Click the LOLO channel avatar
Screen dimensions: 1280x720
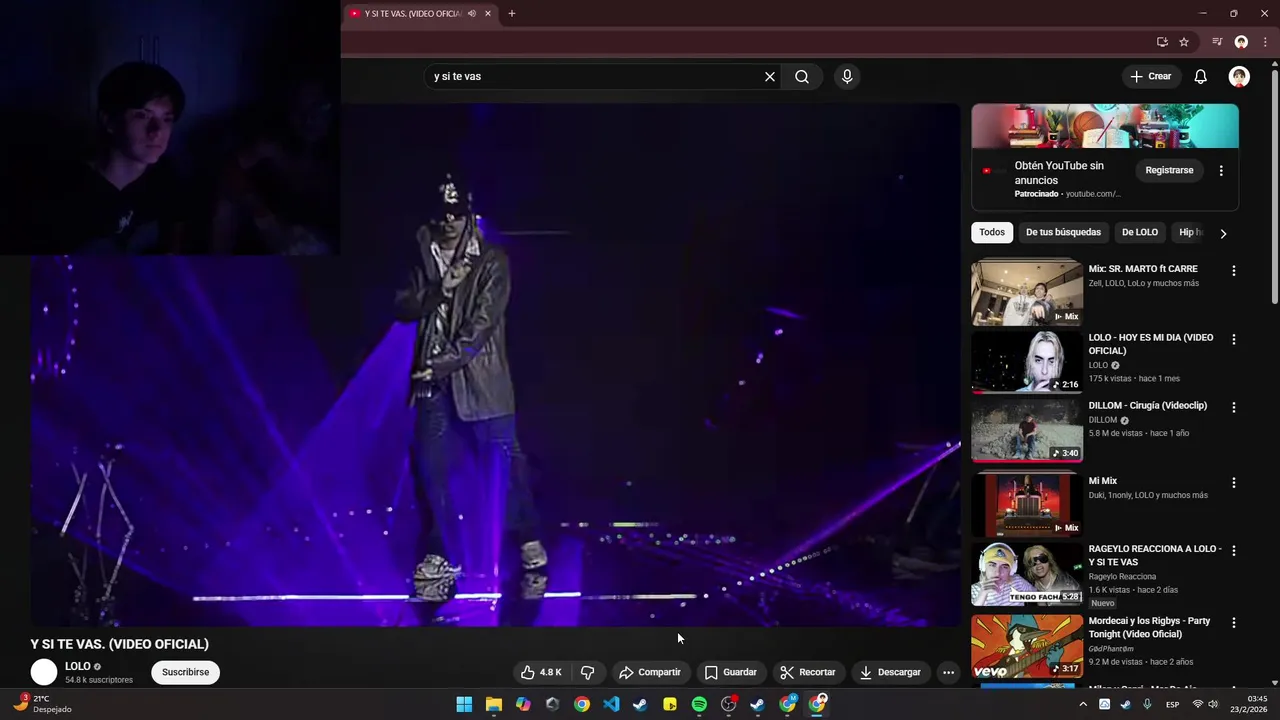coord(44,672)
